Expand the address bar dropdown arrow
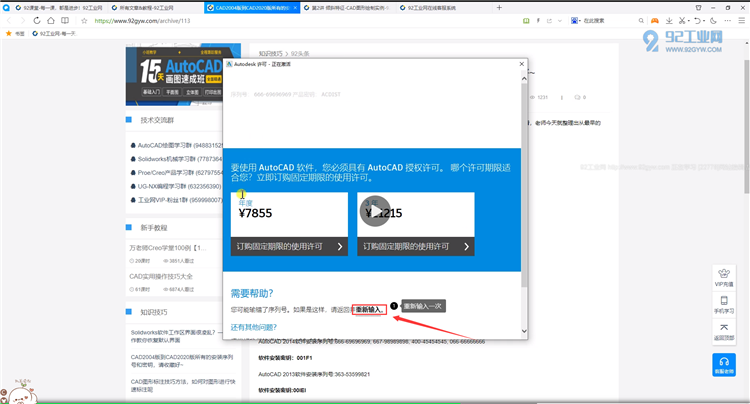Viewport: 750px width, 404px height. [560, 21]
